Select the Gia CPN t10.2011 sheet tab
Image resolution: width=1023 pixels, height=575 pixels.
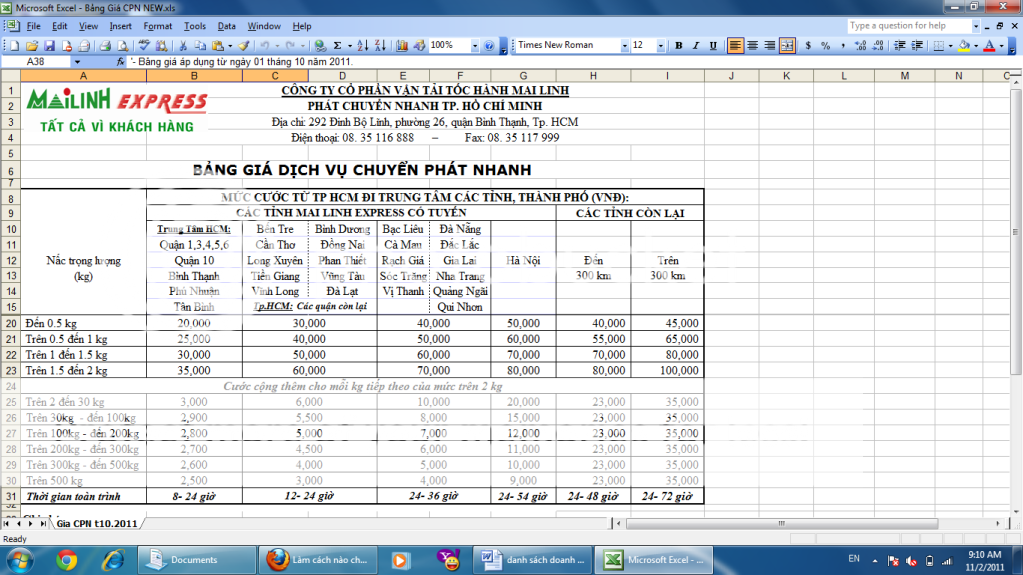(x=97, y=523)
